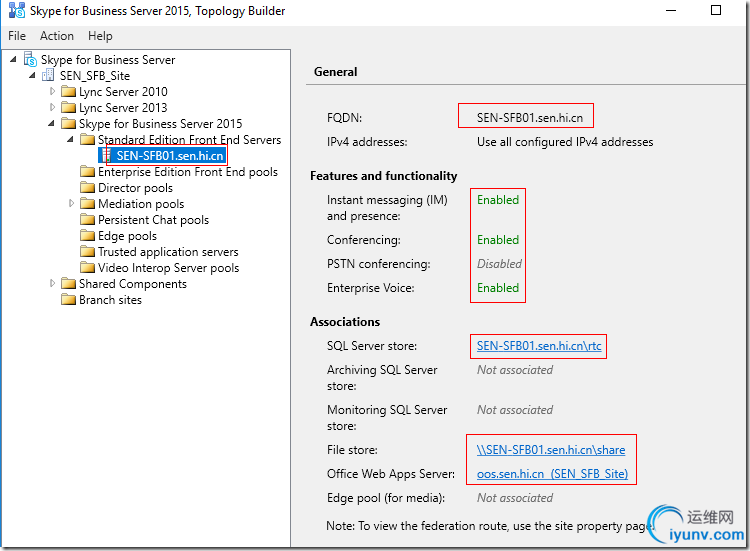Click the Branch sites folder icon
This screenshot has width=750, height=551.
pos(68,299)
